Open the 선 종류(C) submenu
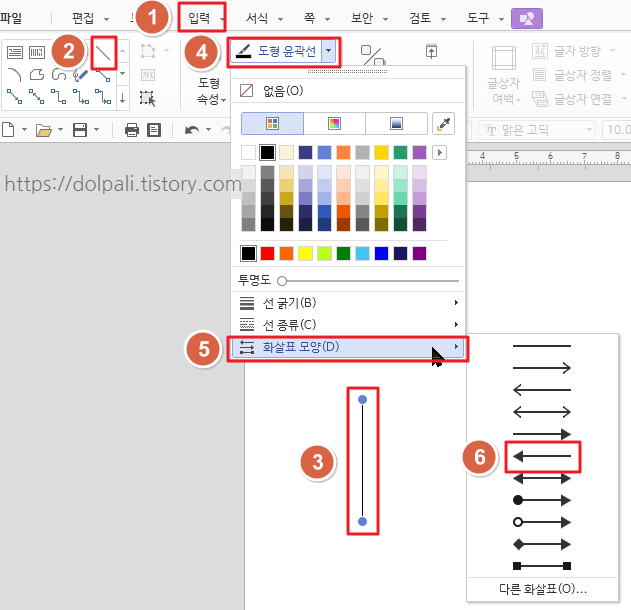Image resolution: width=631 pixels, height=610 pixels. coord(348,324)
